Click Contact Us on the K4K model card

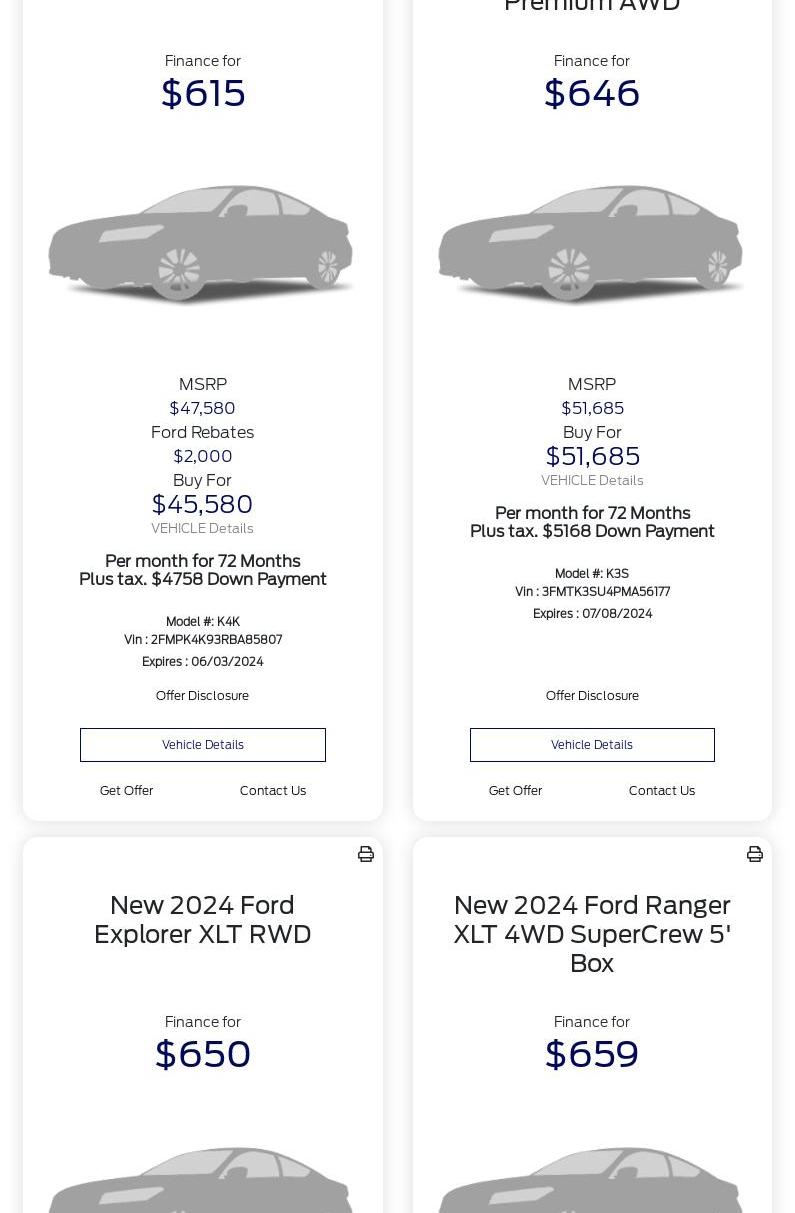[273, 791]
